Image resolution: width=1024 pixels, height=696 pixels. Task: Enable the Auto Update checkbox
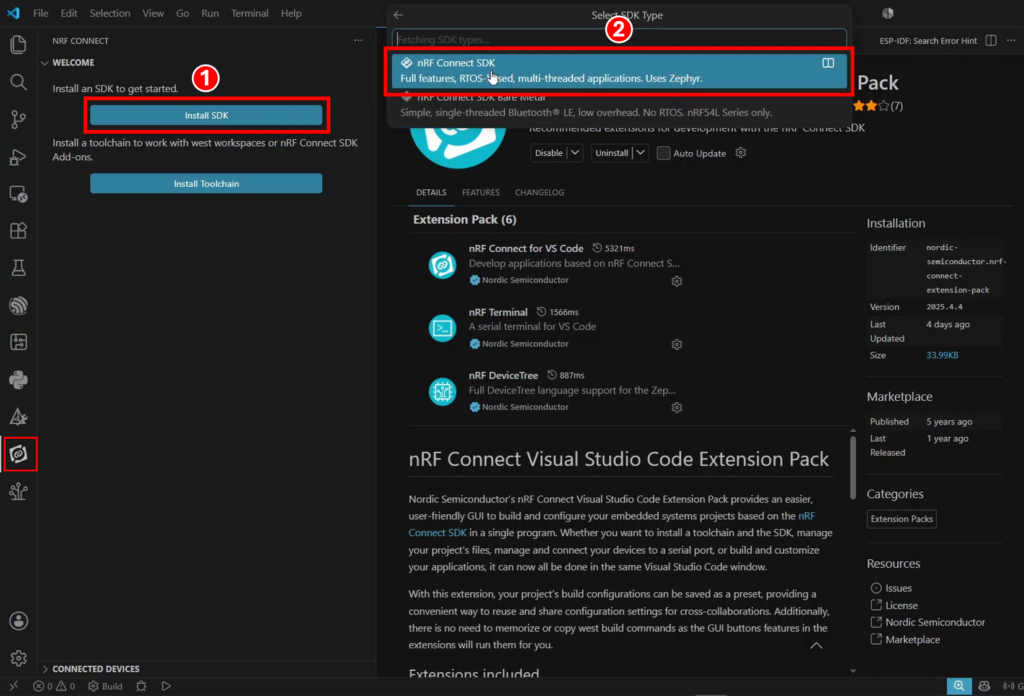pyautogui.click(x=663, y=153)
